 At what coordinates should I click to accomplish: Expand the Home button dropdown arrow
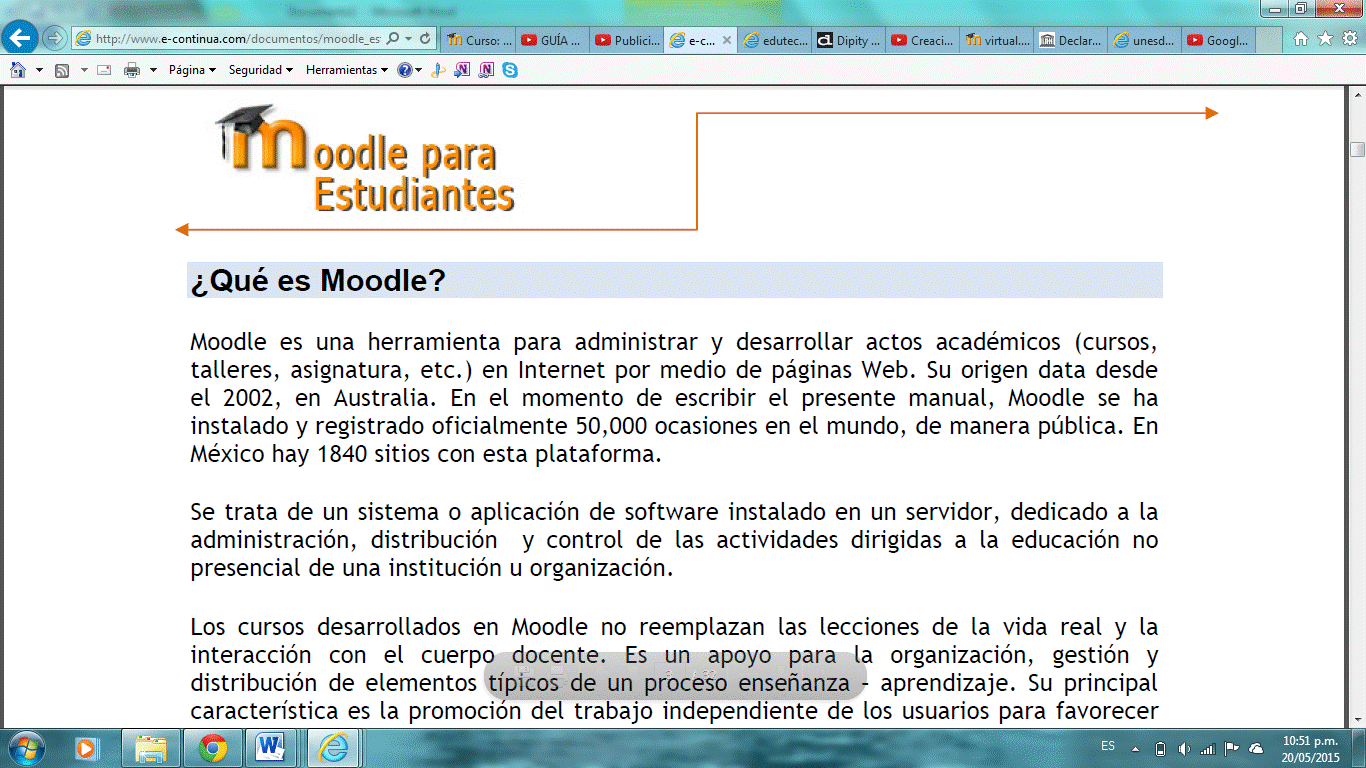39,70
